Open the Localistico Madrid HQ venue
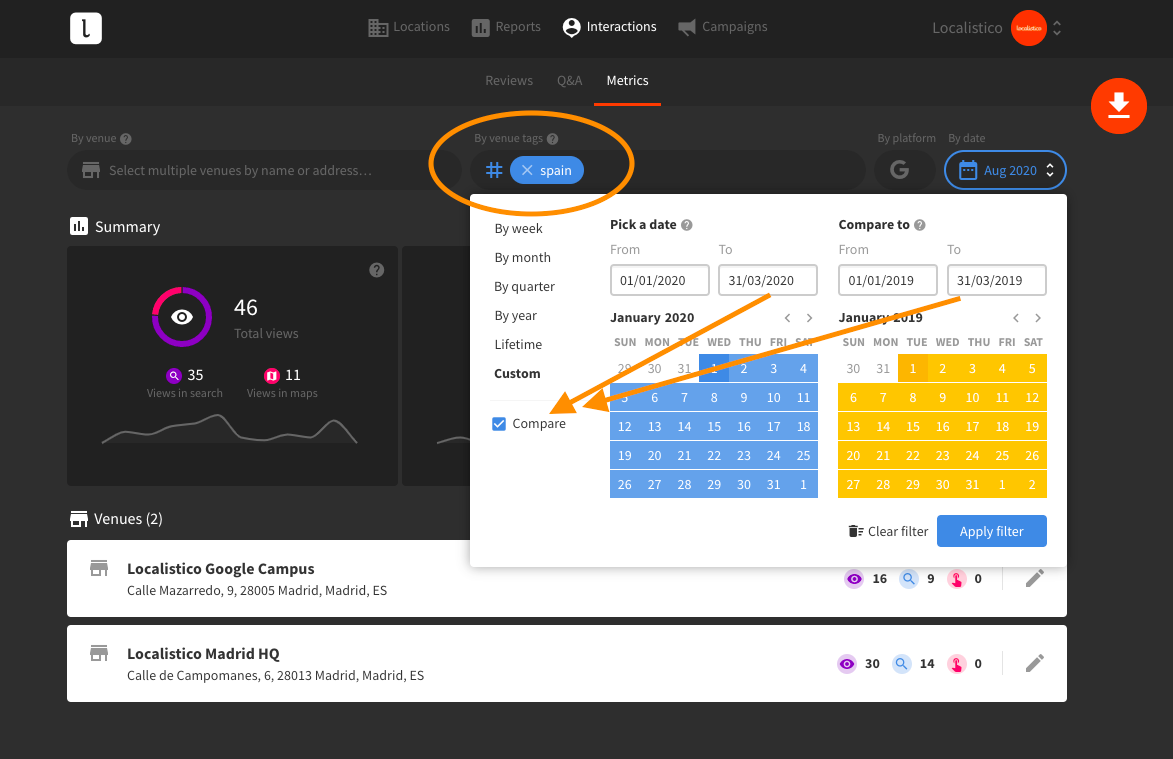The image size is (1173, 759). point(203,654)
